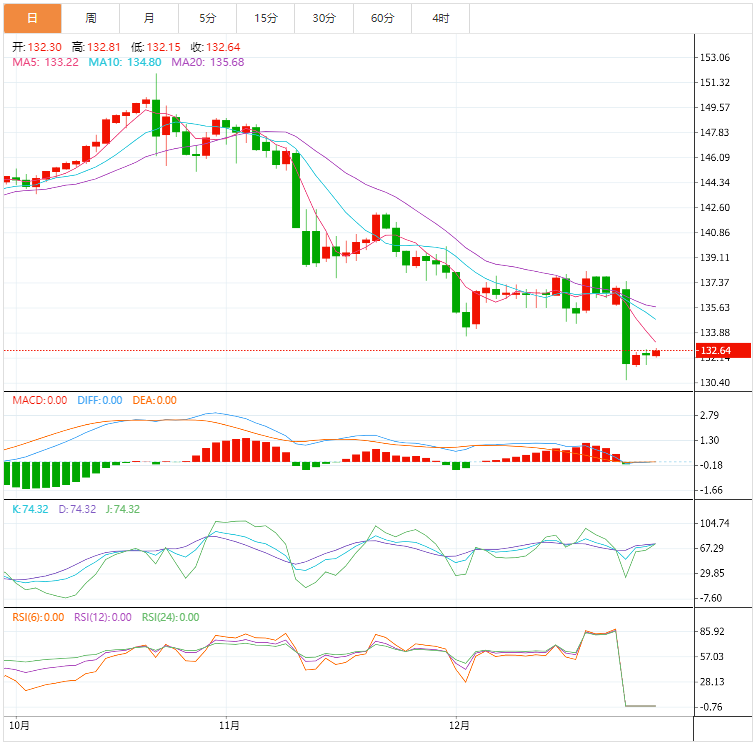Choose the 60分 interval tab

tap(382, 18)
